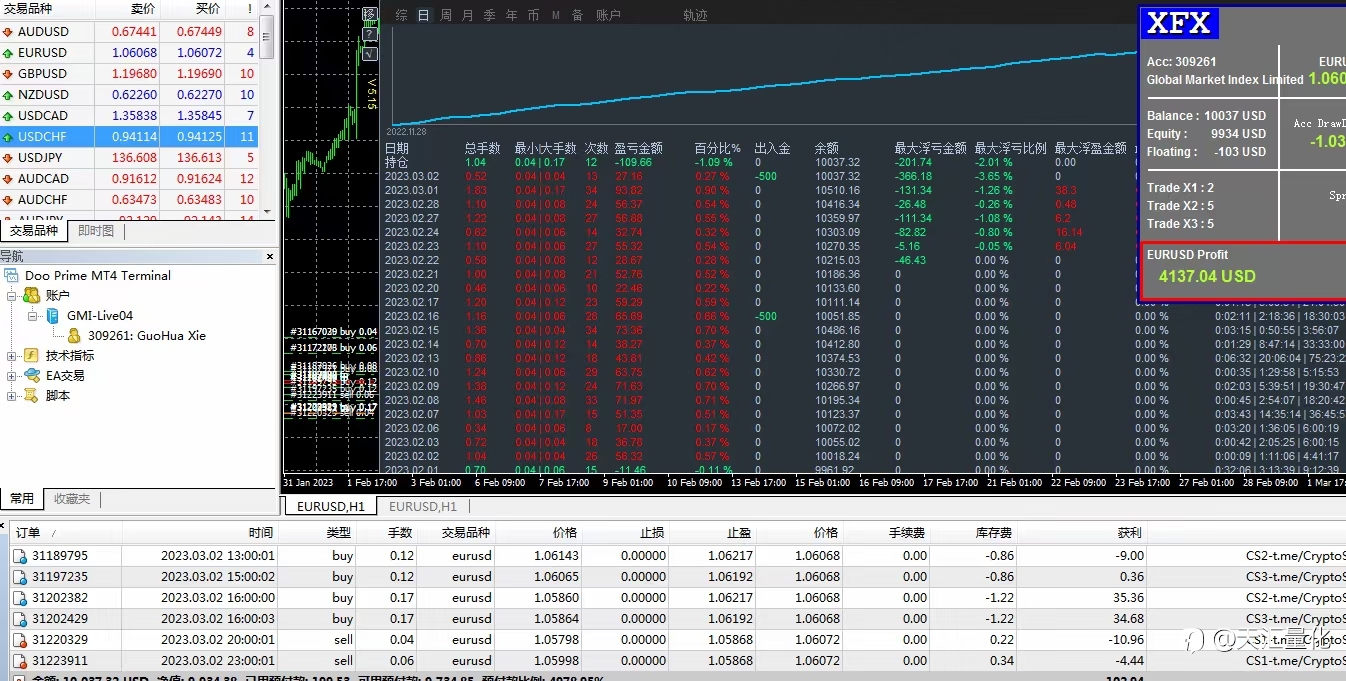
Task: Switch to the 交易品种 tab in Market Watch
Action: [34, 231]
